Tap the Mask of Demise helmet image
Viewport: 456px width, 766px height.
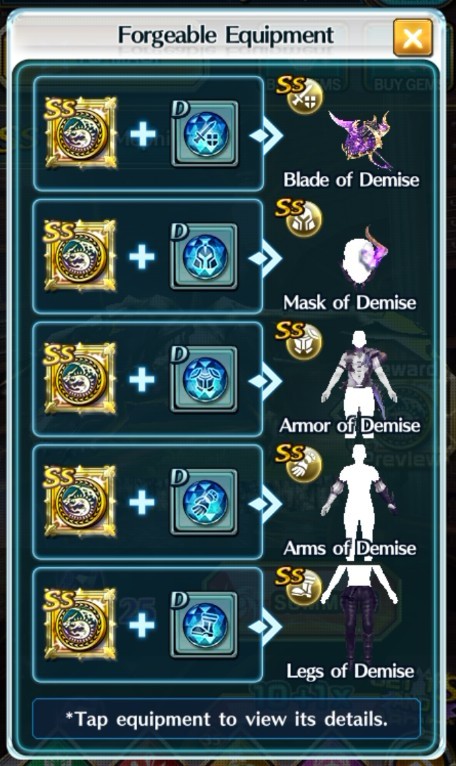(364, 257)
